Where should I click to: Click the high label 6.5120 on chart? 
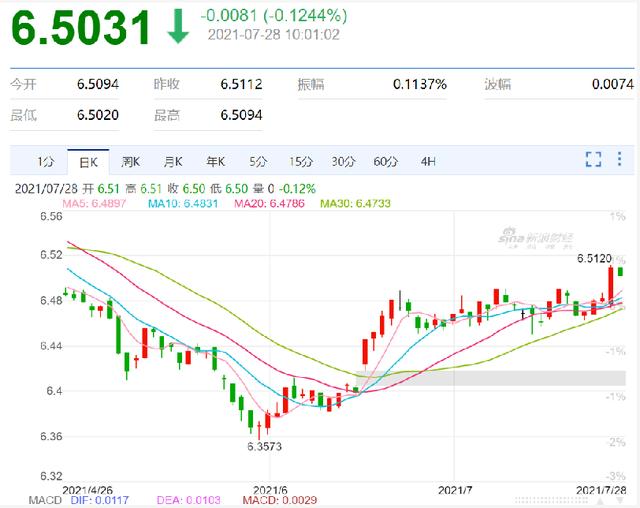tap(594, 258)
